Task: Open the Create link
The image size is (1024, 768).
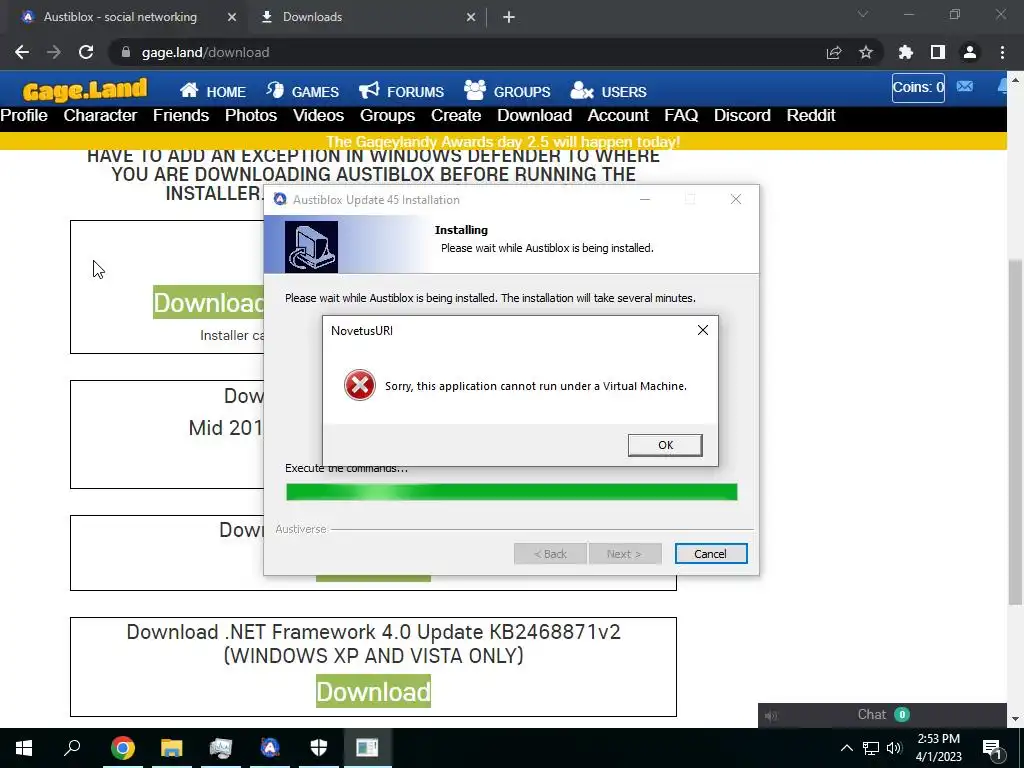Action: click(456, 116)
